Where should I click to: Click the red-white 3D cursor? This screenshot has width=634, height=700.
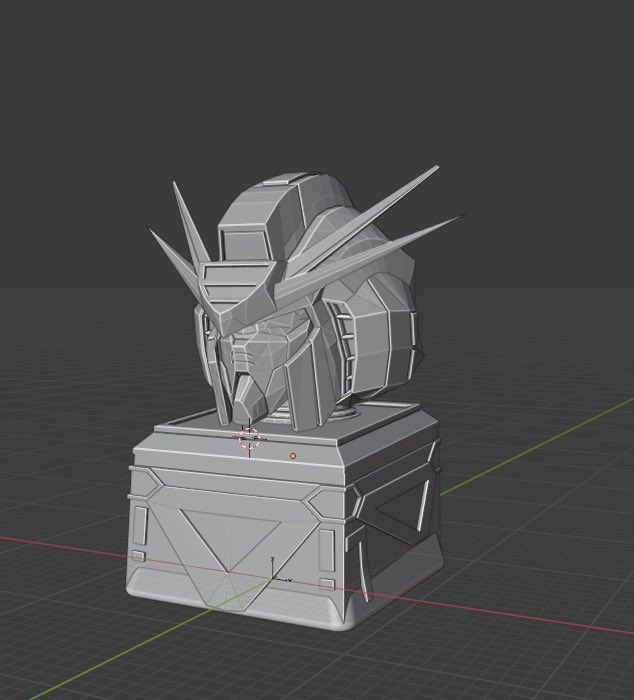[x=249, y=438]
